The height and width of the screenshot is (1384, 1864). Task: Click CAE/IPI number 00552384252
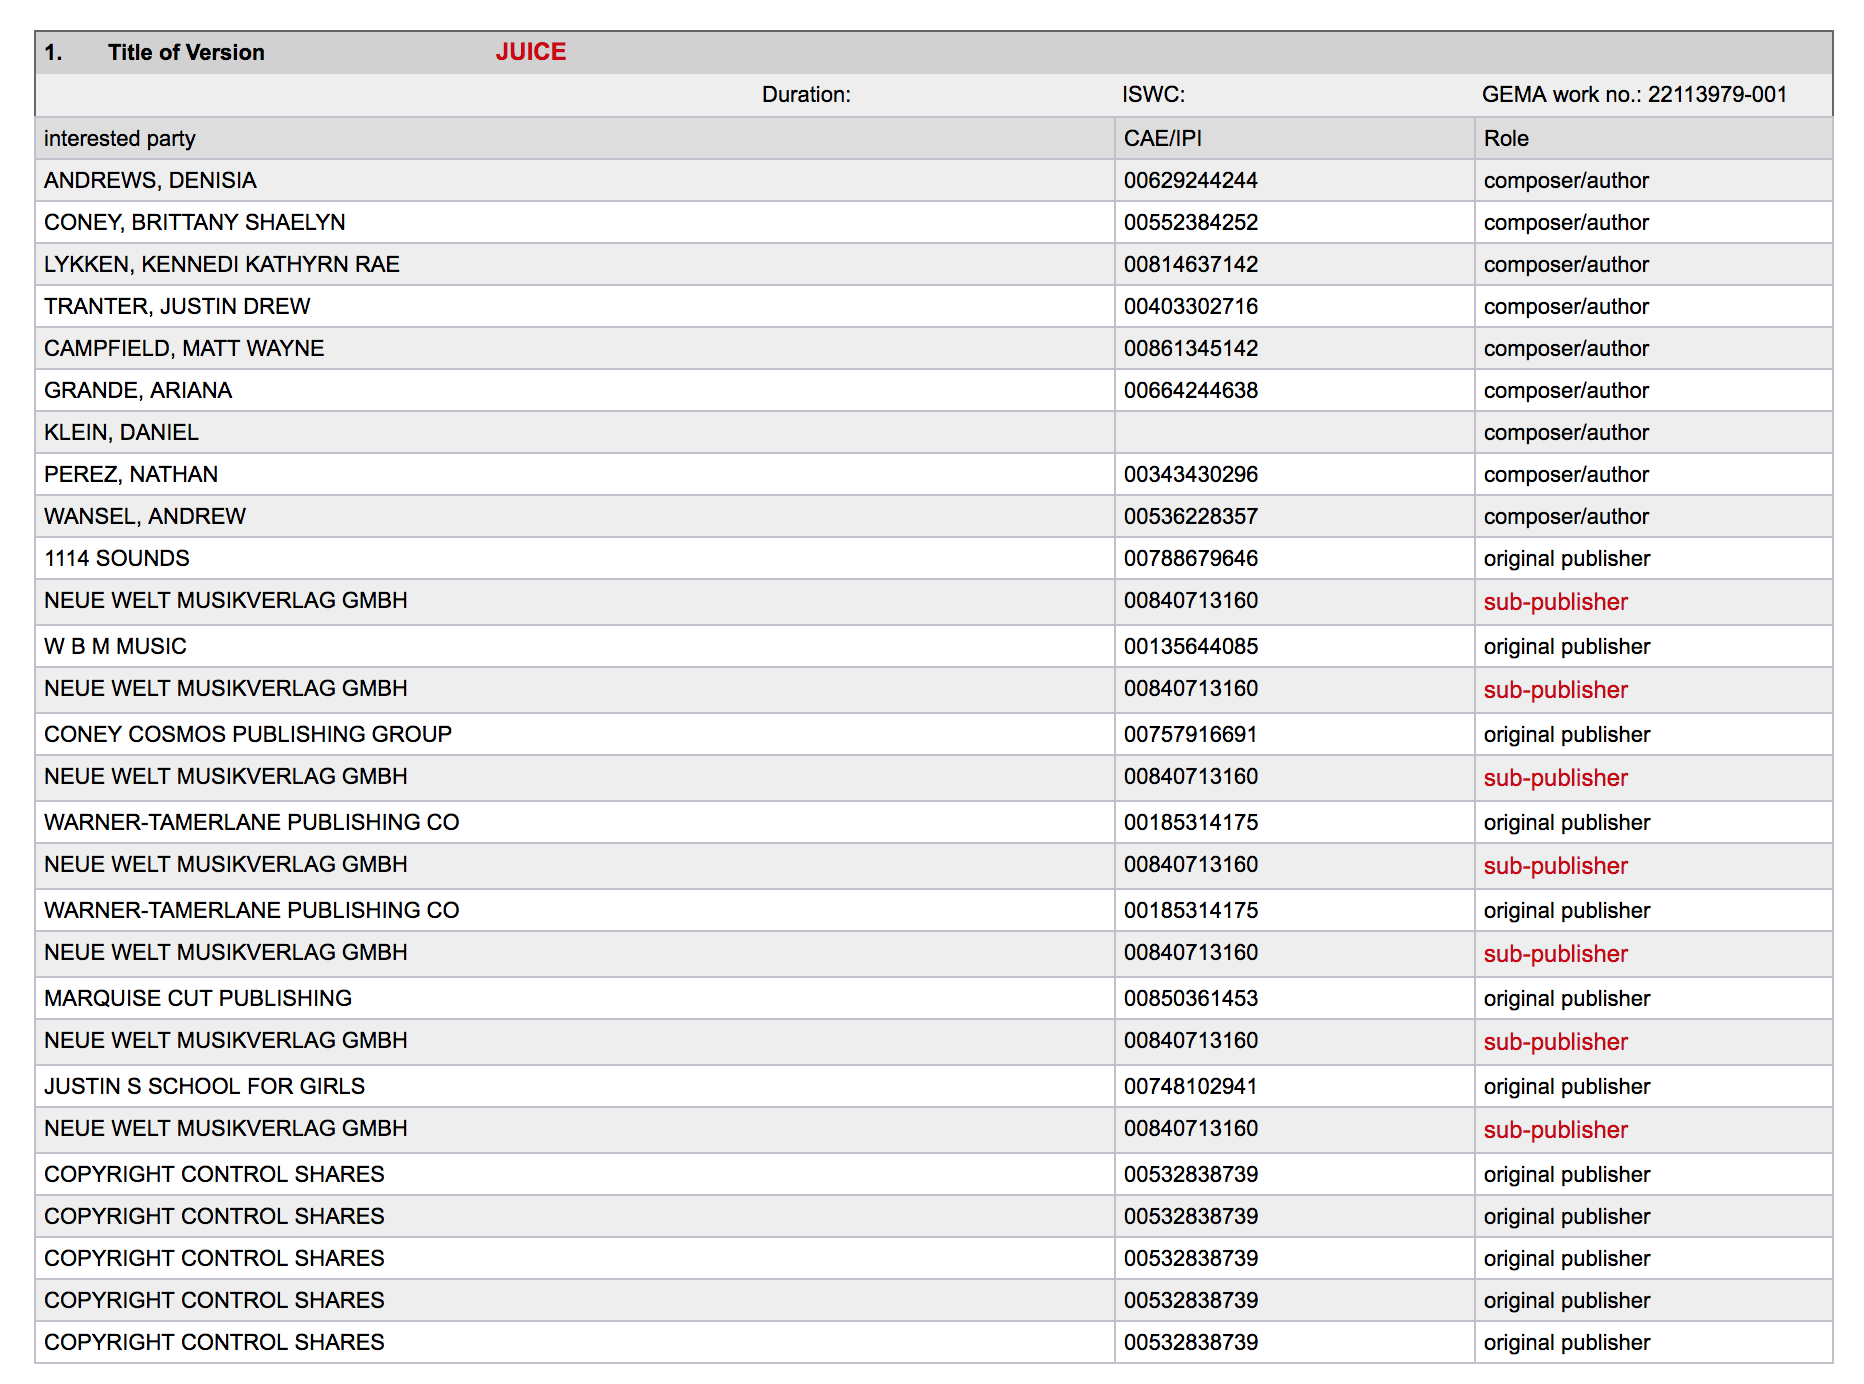[1191, 223]
